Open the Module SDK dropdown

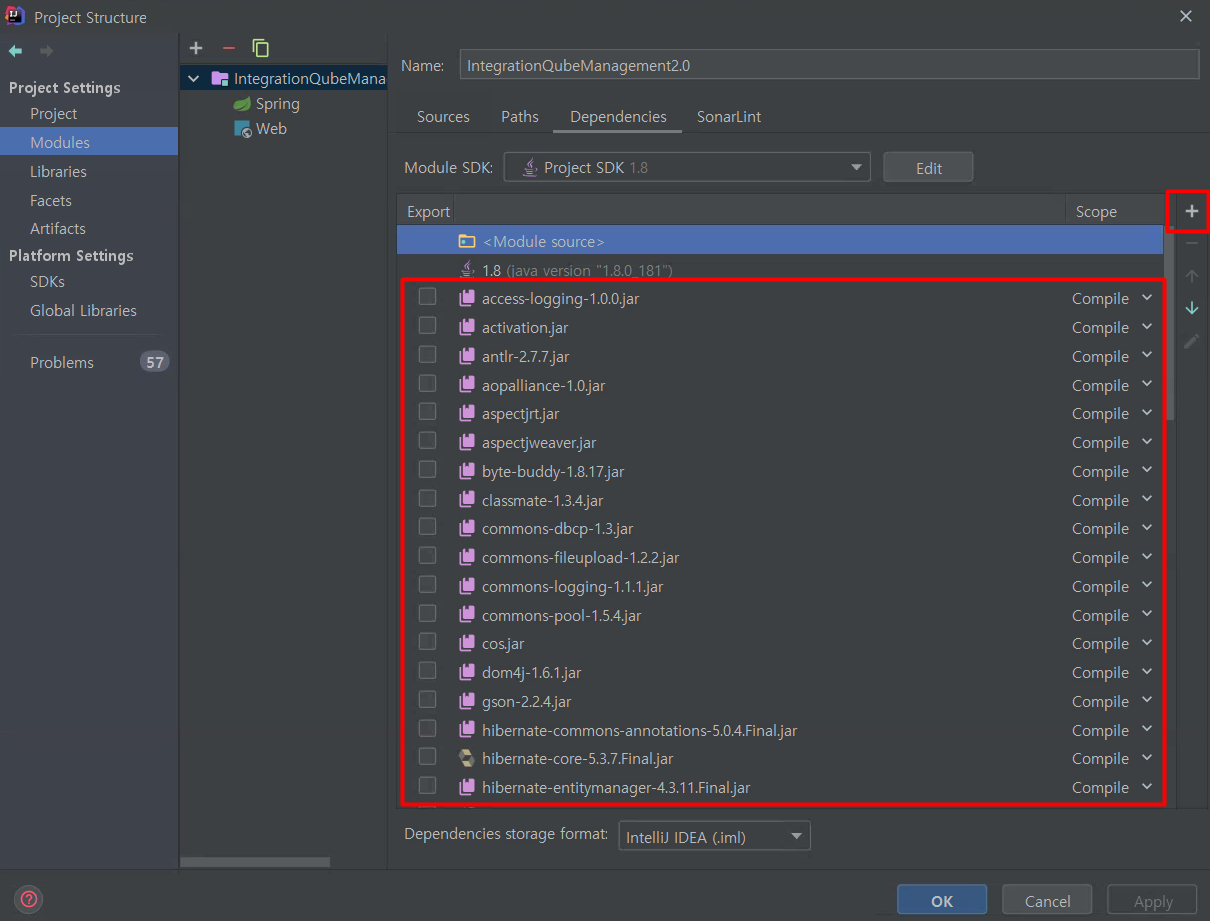click(686, 167)
